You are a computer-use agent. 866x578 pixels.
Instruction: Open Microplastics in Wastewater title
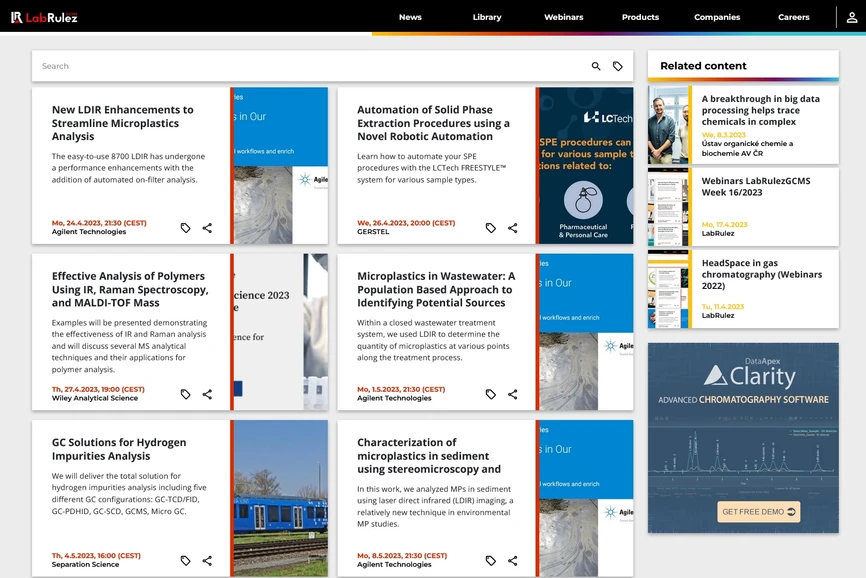tap(436, 289)
